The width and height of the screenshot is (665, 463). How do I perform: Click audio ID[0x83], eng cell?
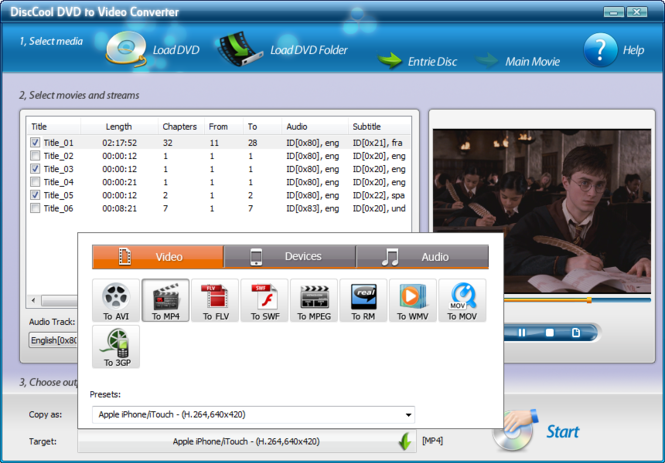point(313,209)
